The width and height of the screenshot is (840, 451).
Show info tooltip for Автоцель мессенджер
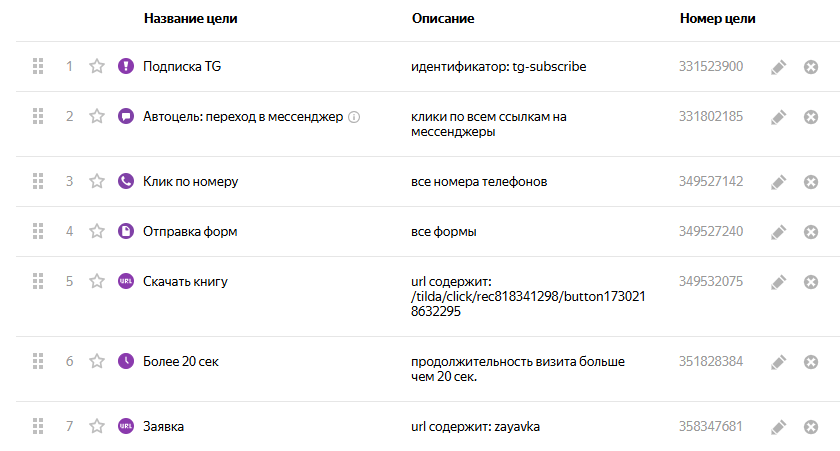354,117
